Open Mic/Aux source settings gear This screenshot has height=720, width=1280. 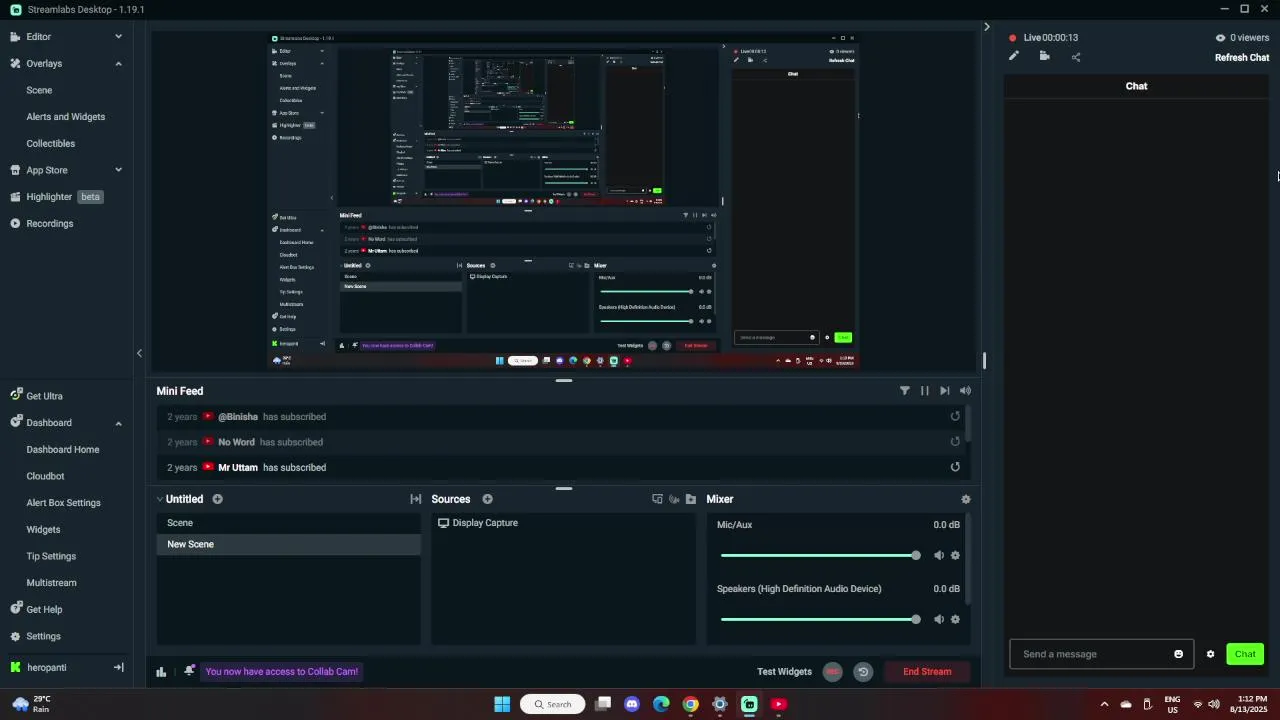(x=955, y=555)
